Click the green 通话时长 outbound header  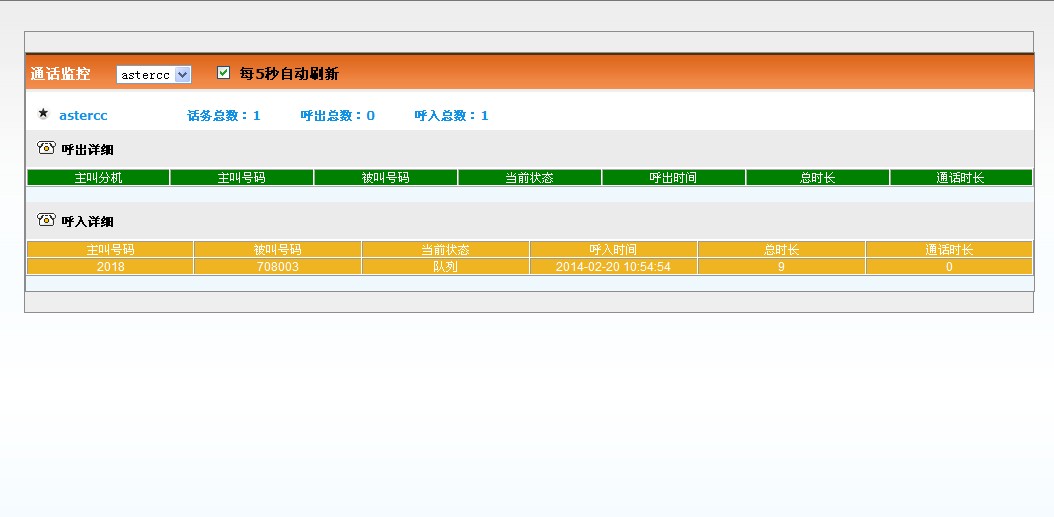pyautogui.click(x=960, y=178)
